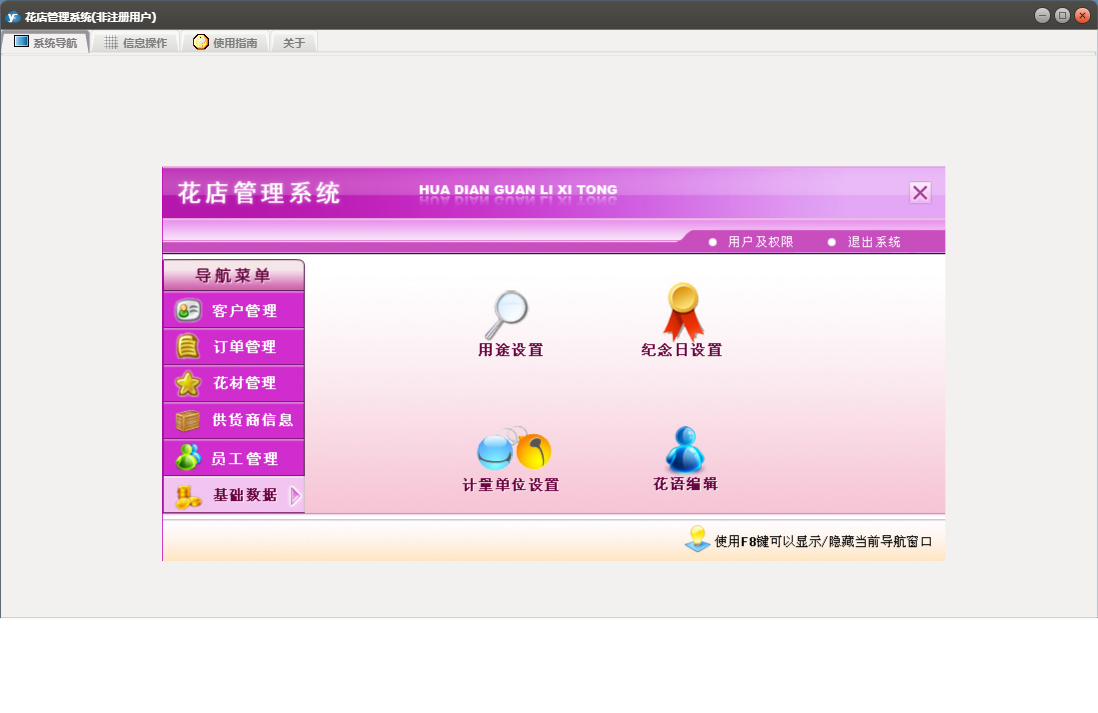The height and width of the screenshot is (713, 1098).
Task: Select 客户管理 in navigation menu
Action: pos(234,310)
